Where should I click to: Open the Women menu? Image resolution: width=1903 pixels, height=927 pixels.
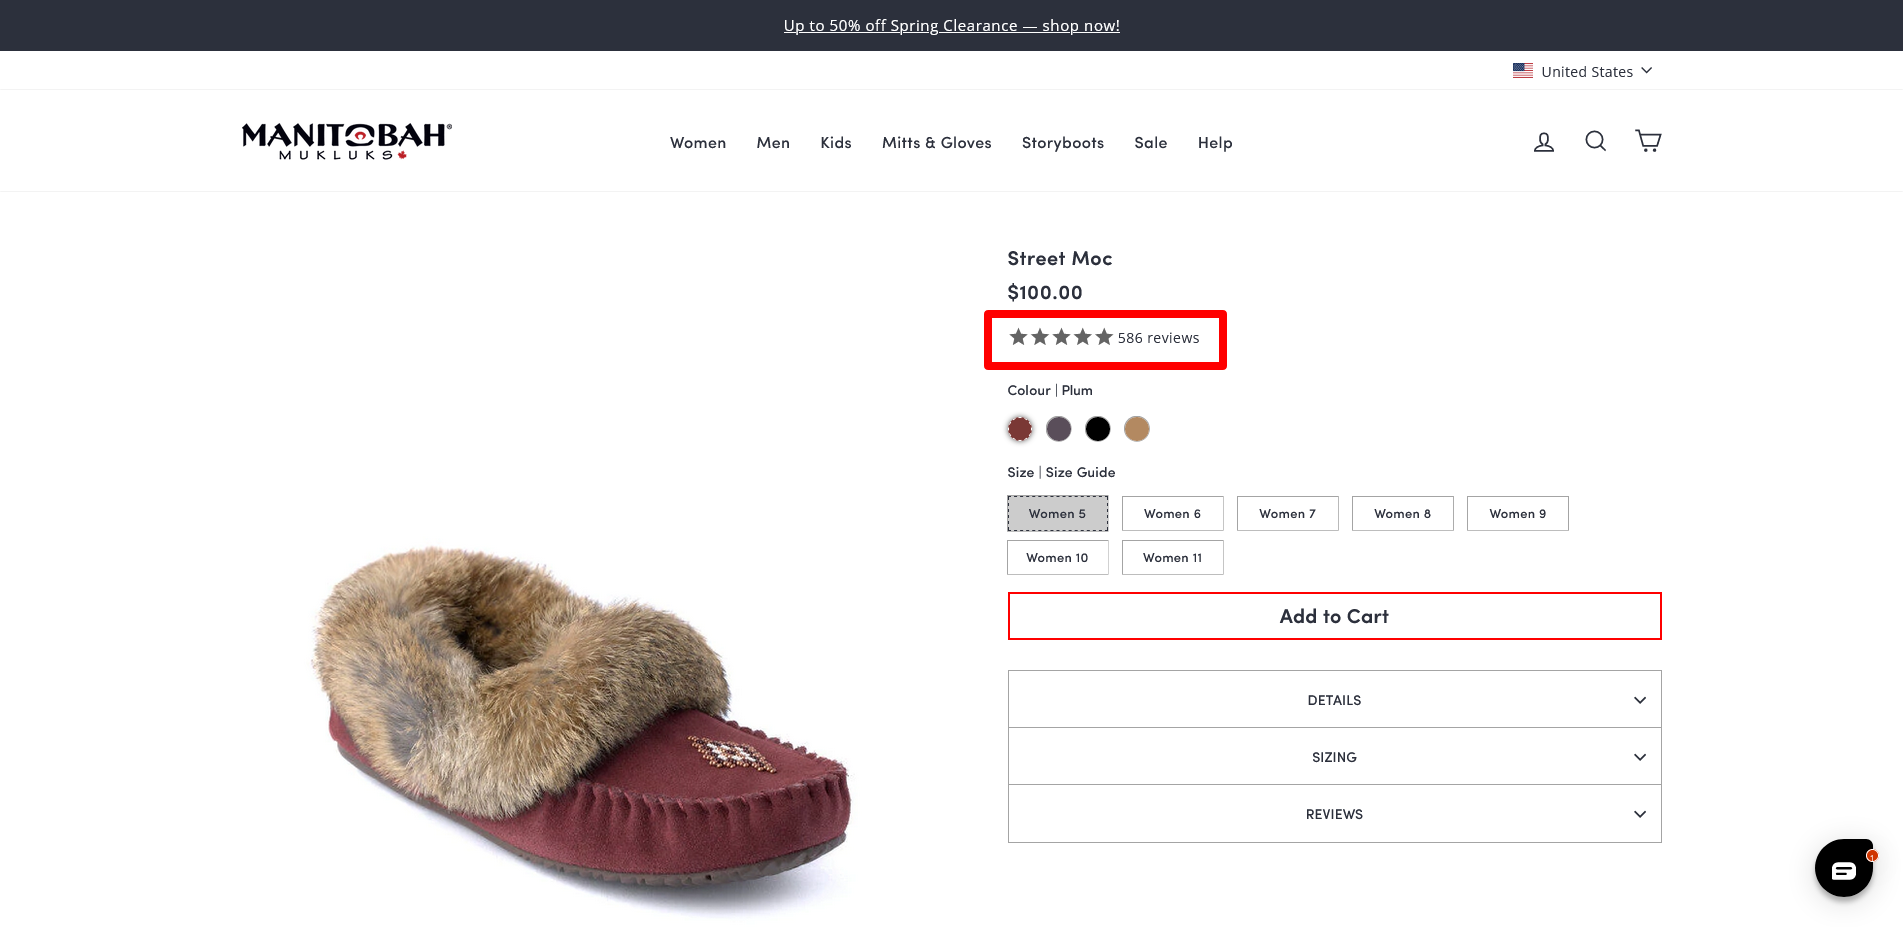click(698, 143)
